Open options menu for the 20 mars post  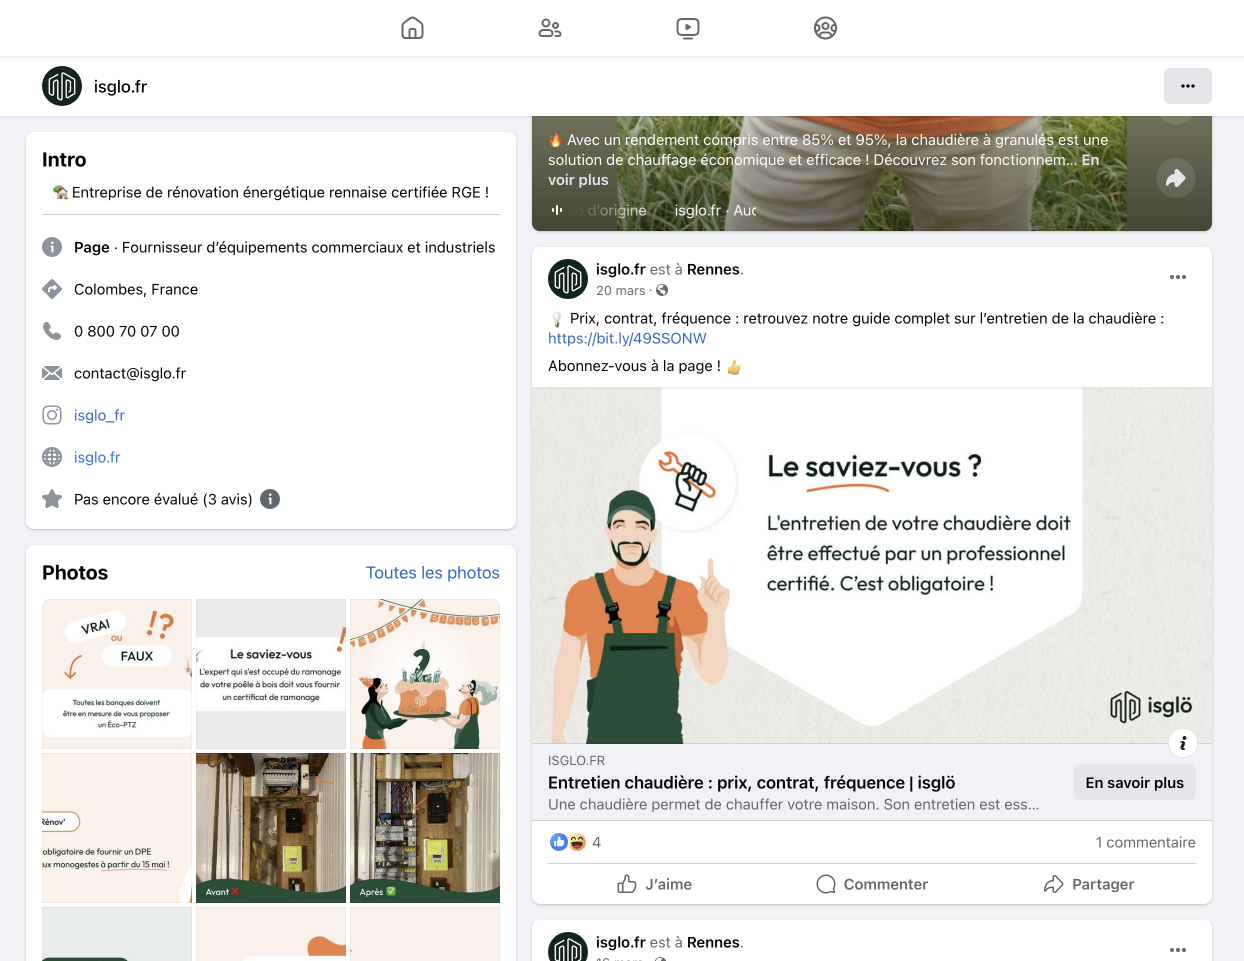click(x=1178, y=277)
